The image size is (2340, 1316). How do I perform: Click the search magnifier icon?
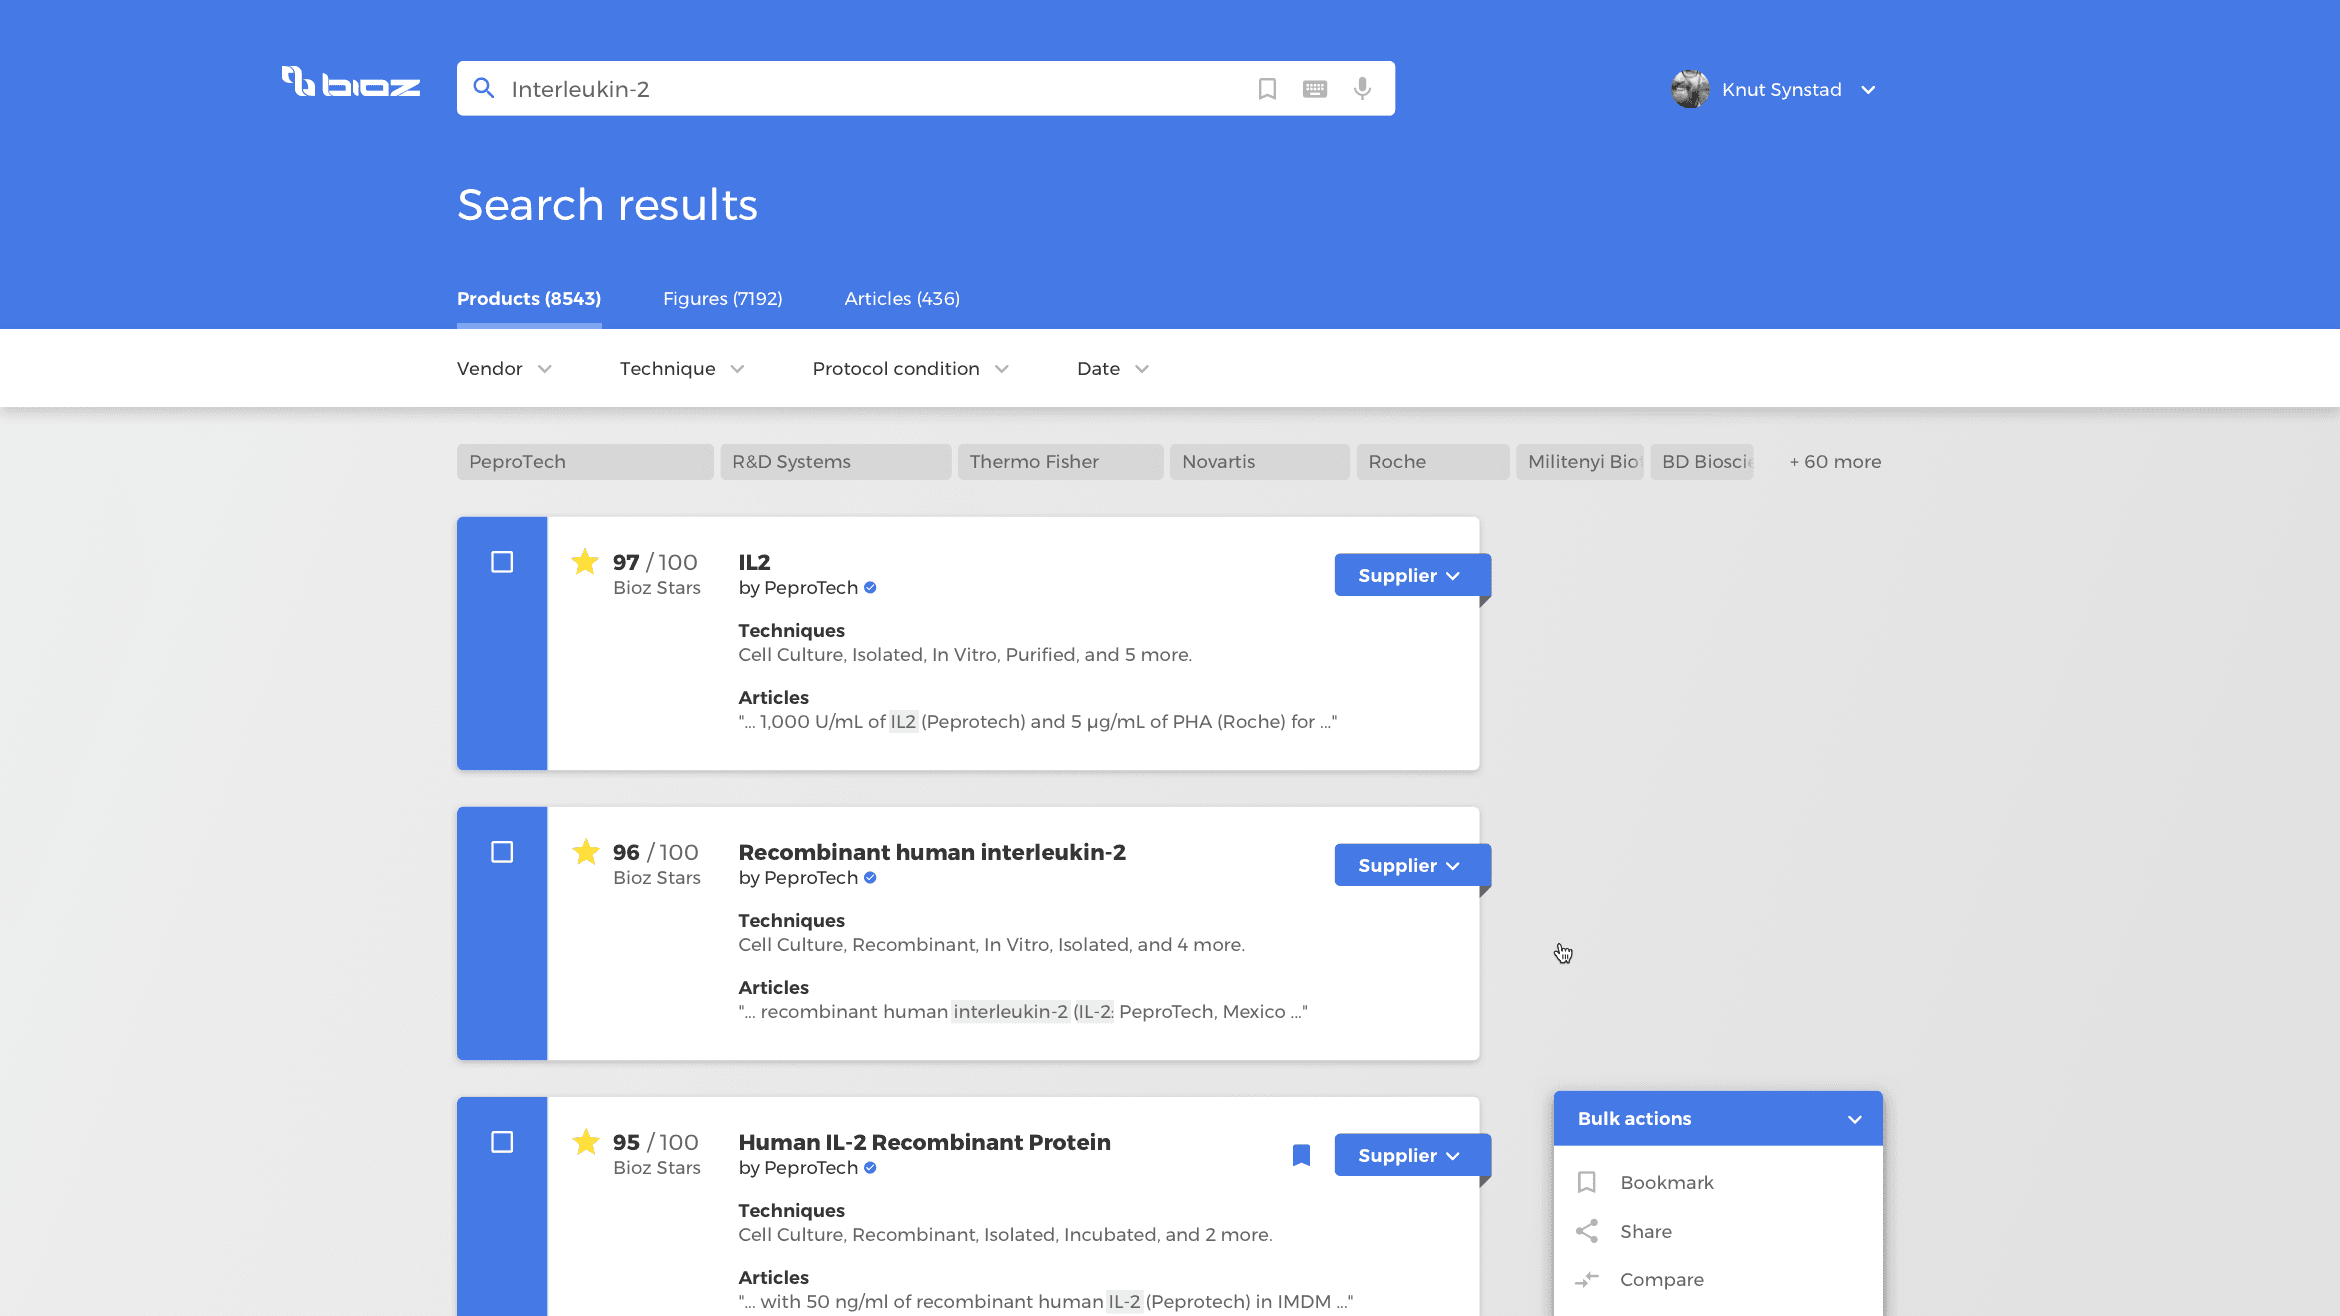coord(484,89)
